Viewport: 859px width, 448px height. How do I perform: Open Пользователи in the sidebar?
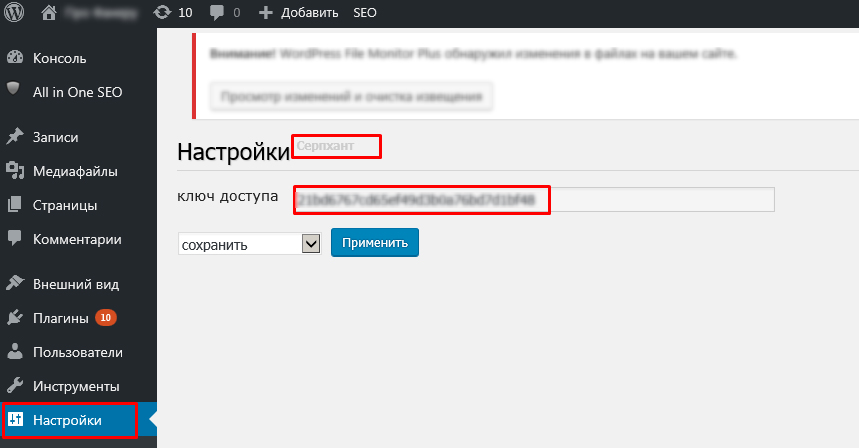(x=78, y=352)
